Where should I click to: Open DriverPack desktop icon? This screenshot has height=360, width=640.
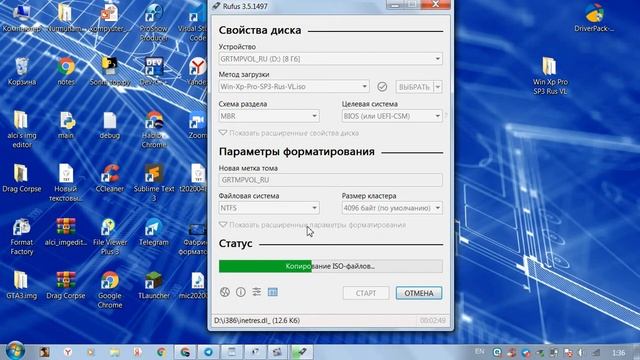coord(594,18)
